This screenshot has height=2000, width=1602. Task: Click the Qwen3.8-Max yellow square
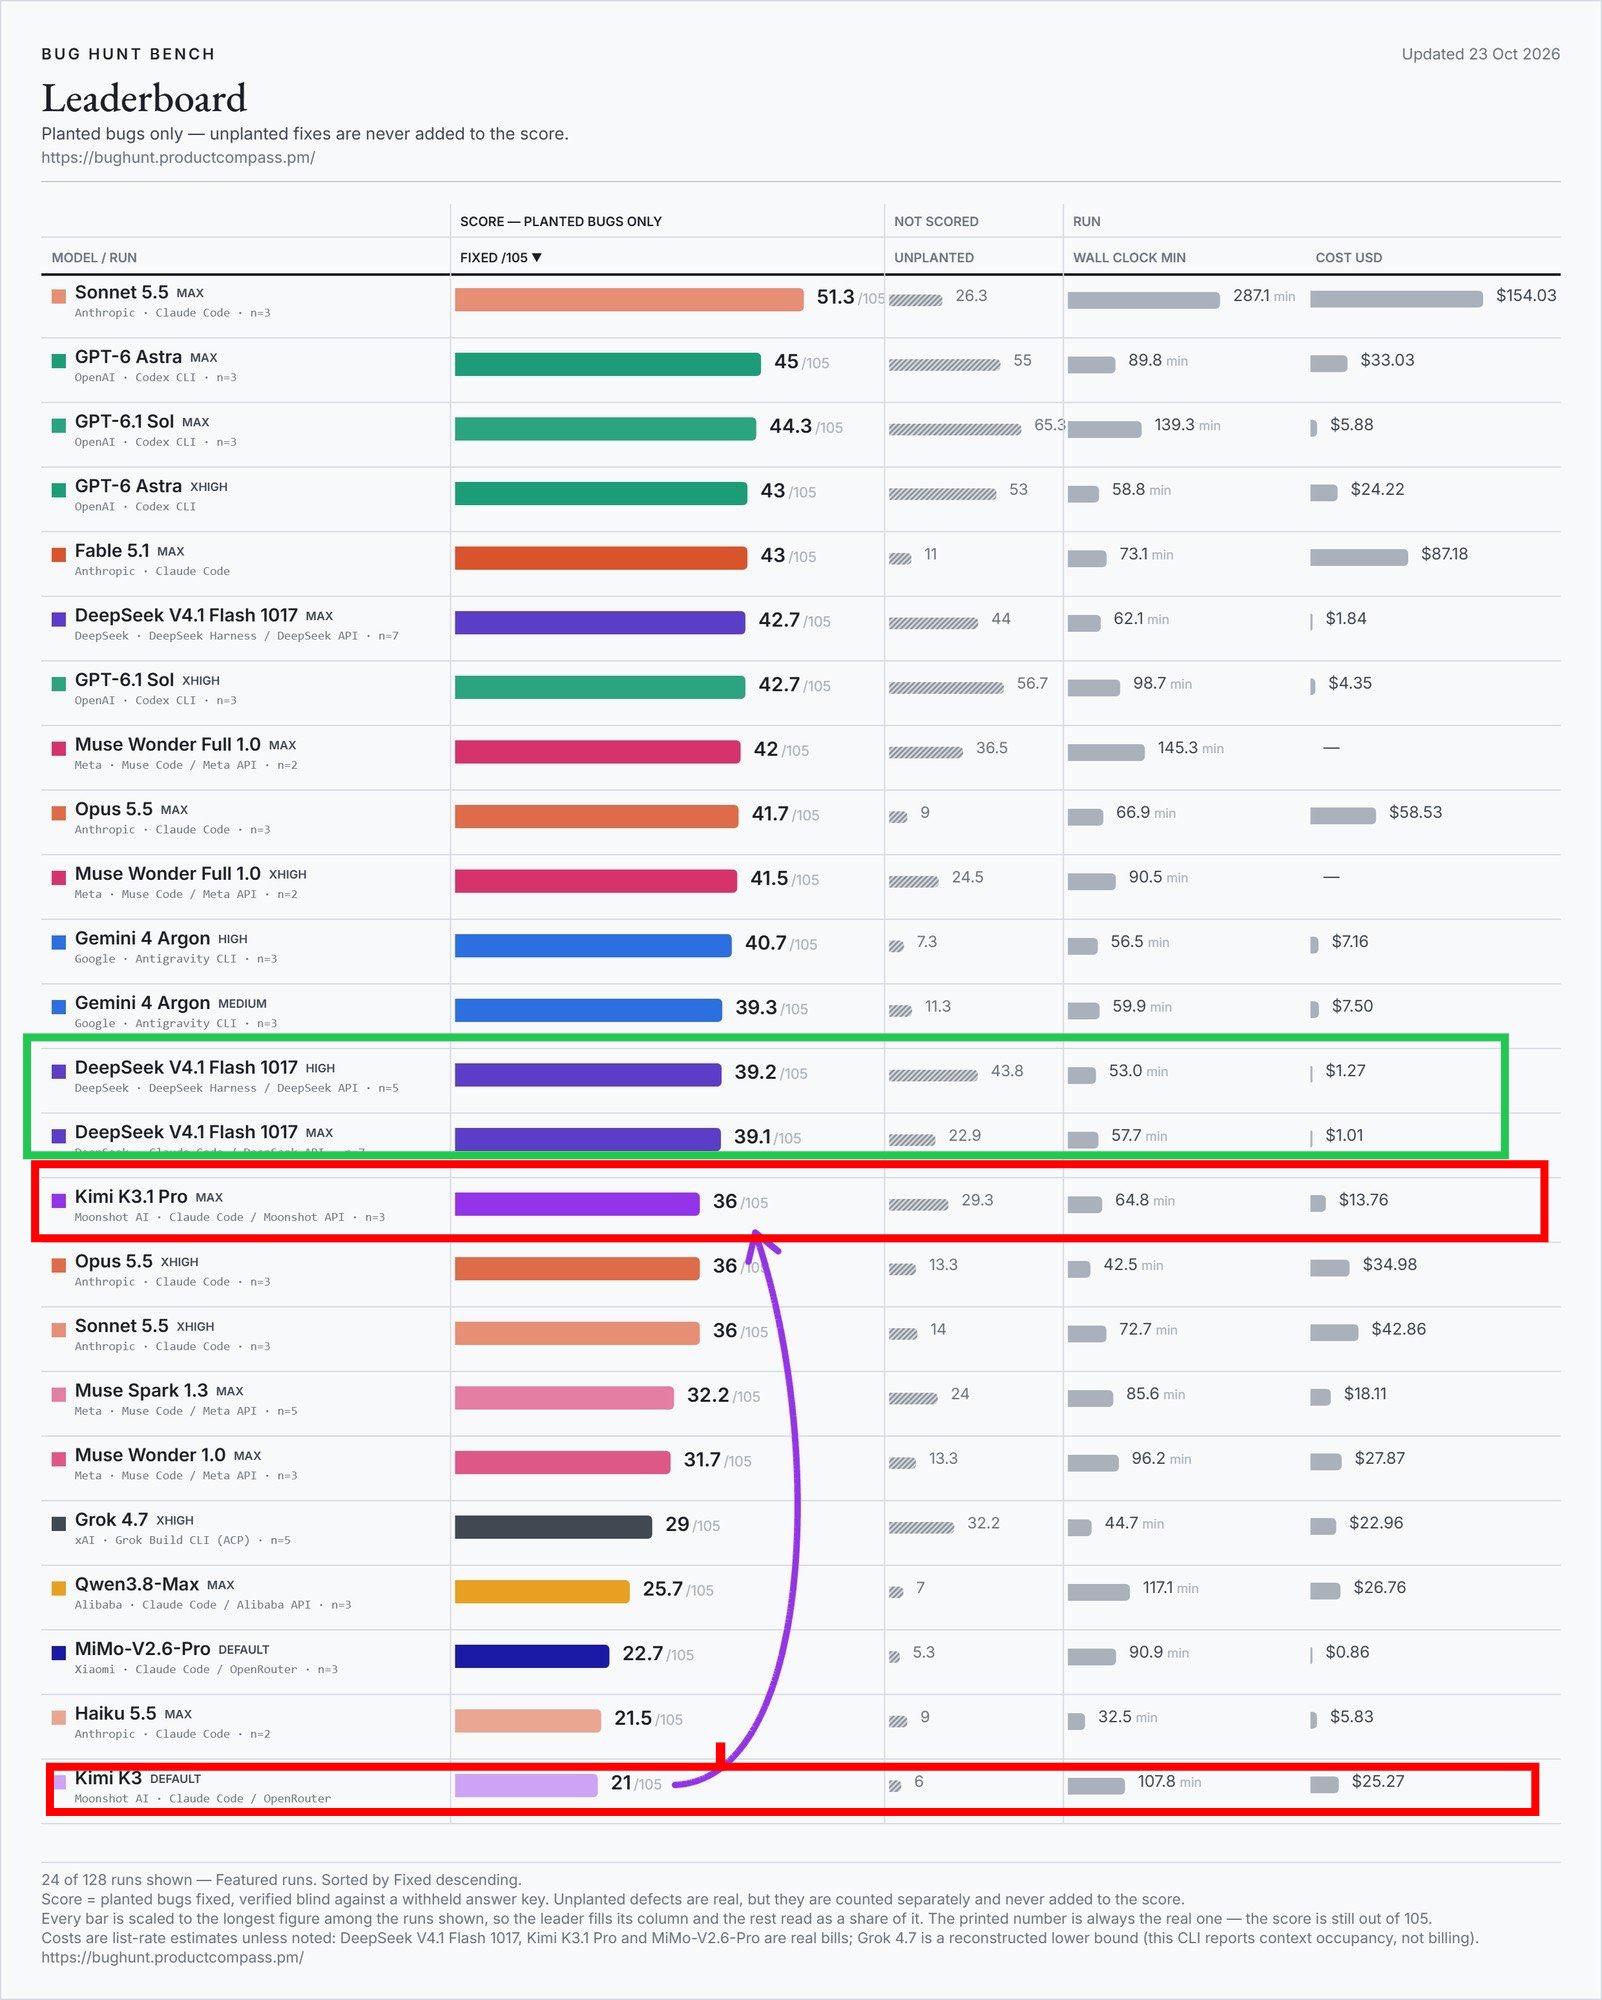[59, 1587]
